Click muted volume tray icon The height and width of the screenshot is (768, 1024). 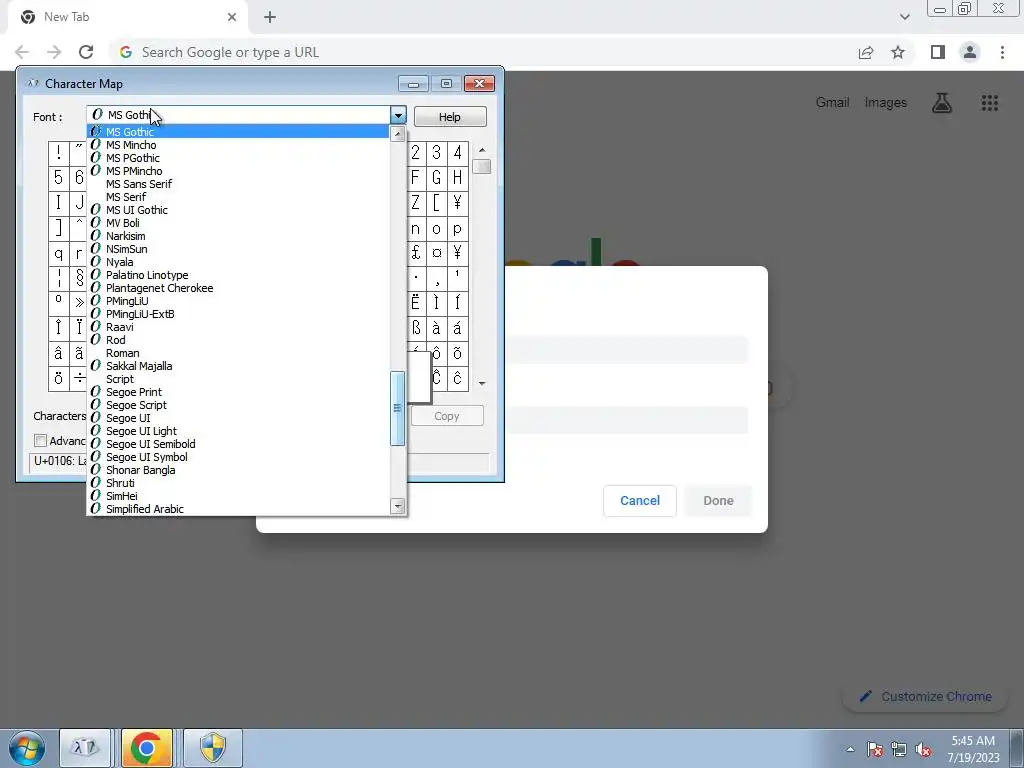923,750
